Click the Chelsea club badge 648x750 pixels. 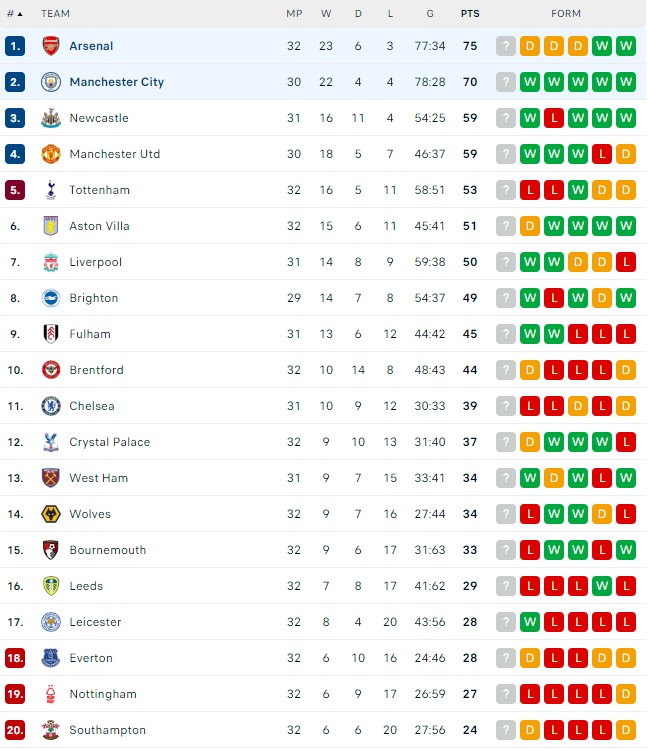(51, 406)
